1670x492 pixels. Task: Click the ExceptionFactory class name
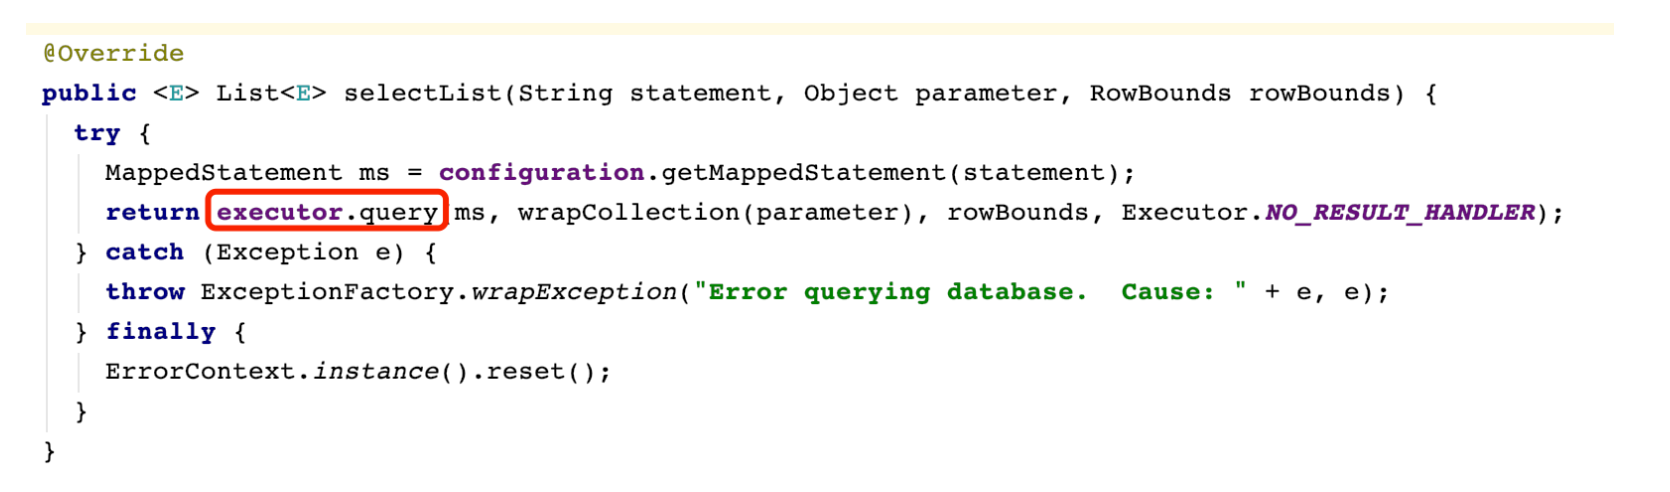tap(328, 292)
